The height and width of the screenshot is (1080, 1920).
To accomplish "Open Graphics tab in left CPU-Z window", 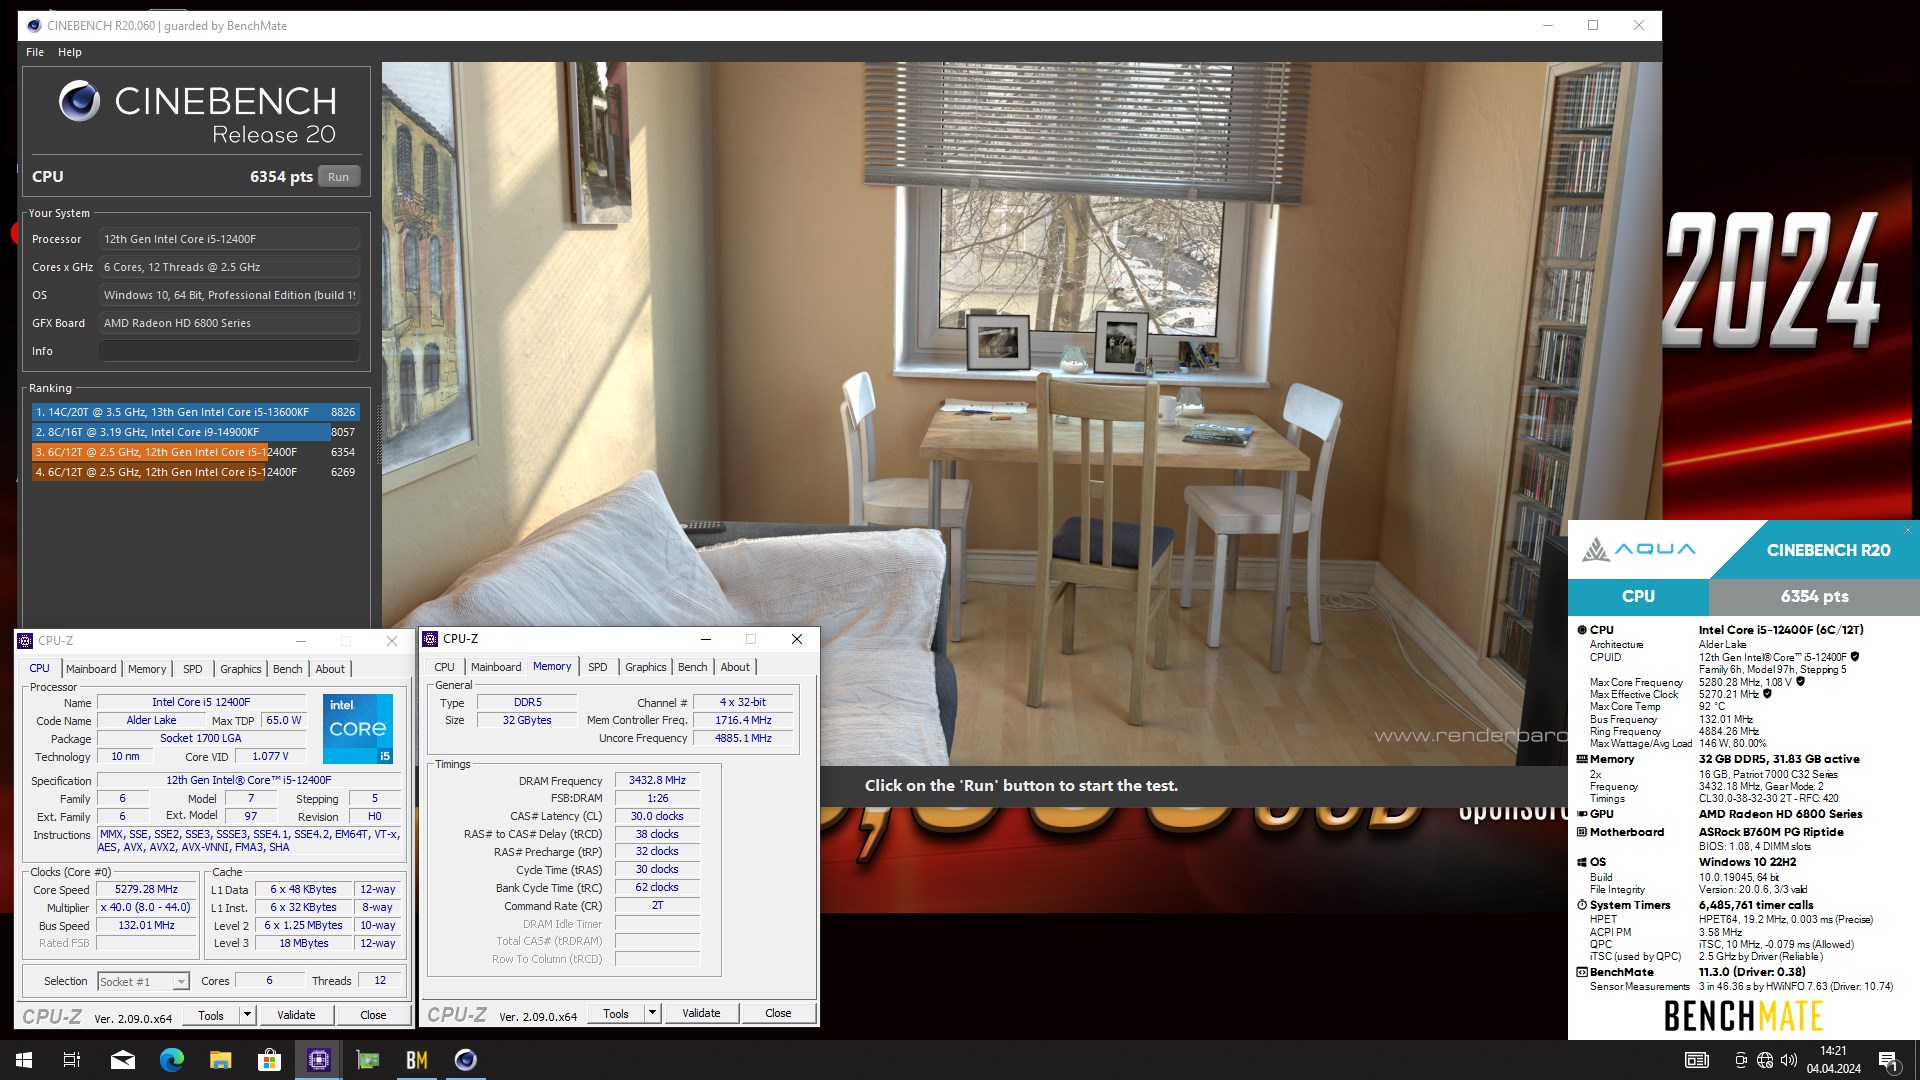I will (x=241, y=669).
